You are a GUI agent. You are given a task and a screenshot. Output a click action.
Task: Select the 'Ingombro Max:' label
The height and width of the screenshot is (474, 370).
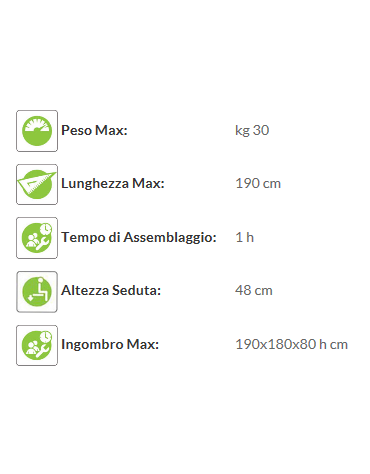(x=110, y=344)
